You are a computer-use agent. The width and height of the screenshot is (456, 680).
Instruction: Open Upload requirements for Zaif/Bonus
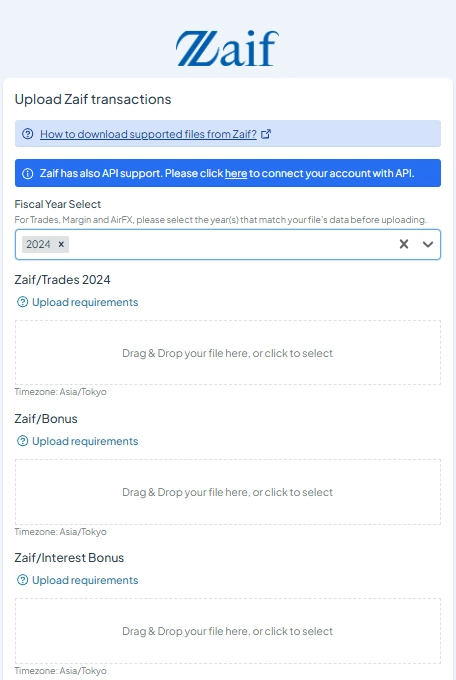click(x=85, y=441)
